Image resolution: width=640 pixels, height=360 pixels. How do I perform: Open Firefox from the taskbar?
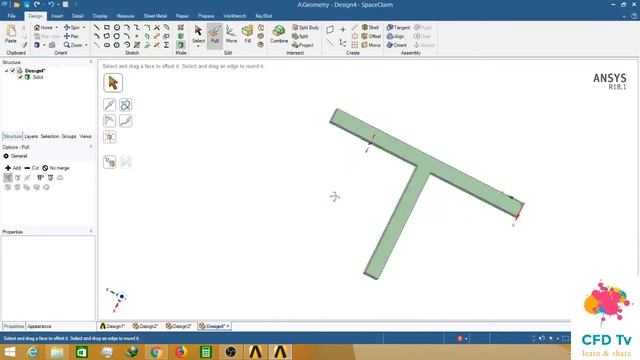(181, 352)
